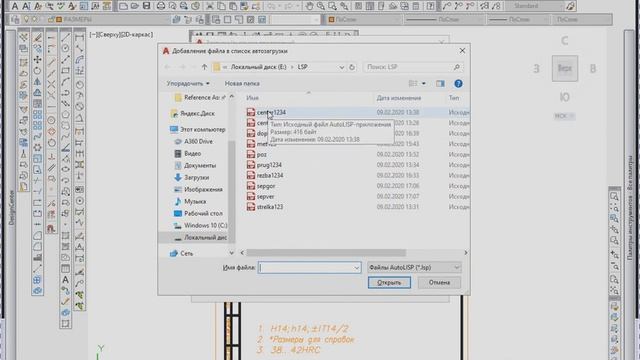Click the Match Properties brush icon beside Standard

pos(570,6)
